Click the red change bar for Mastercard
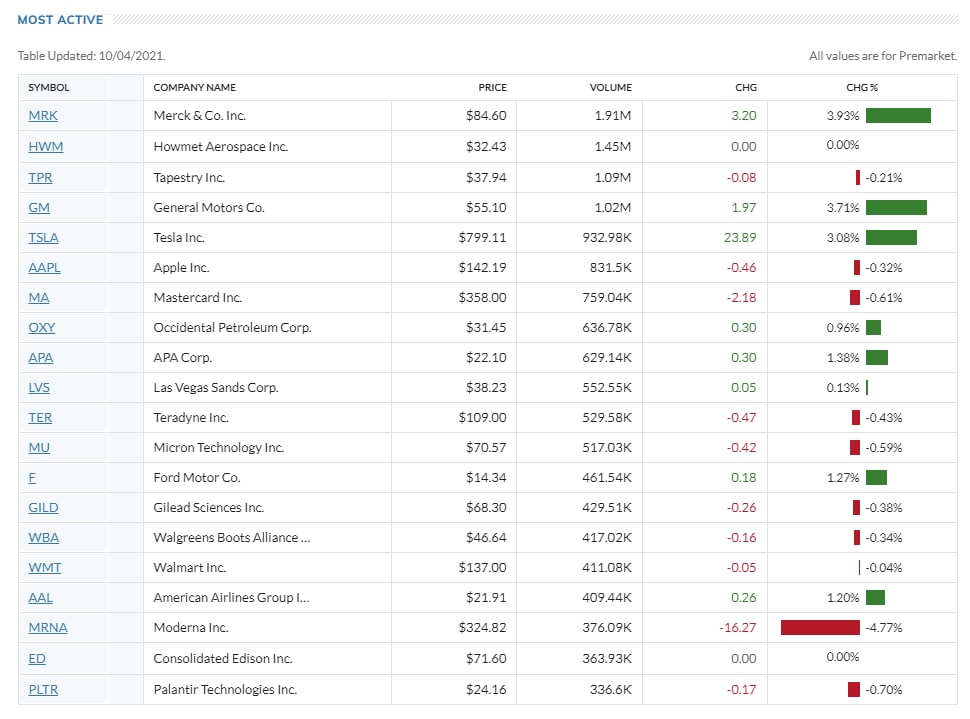Screen dimensions: 970x719 (x=855, y=298)
